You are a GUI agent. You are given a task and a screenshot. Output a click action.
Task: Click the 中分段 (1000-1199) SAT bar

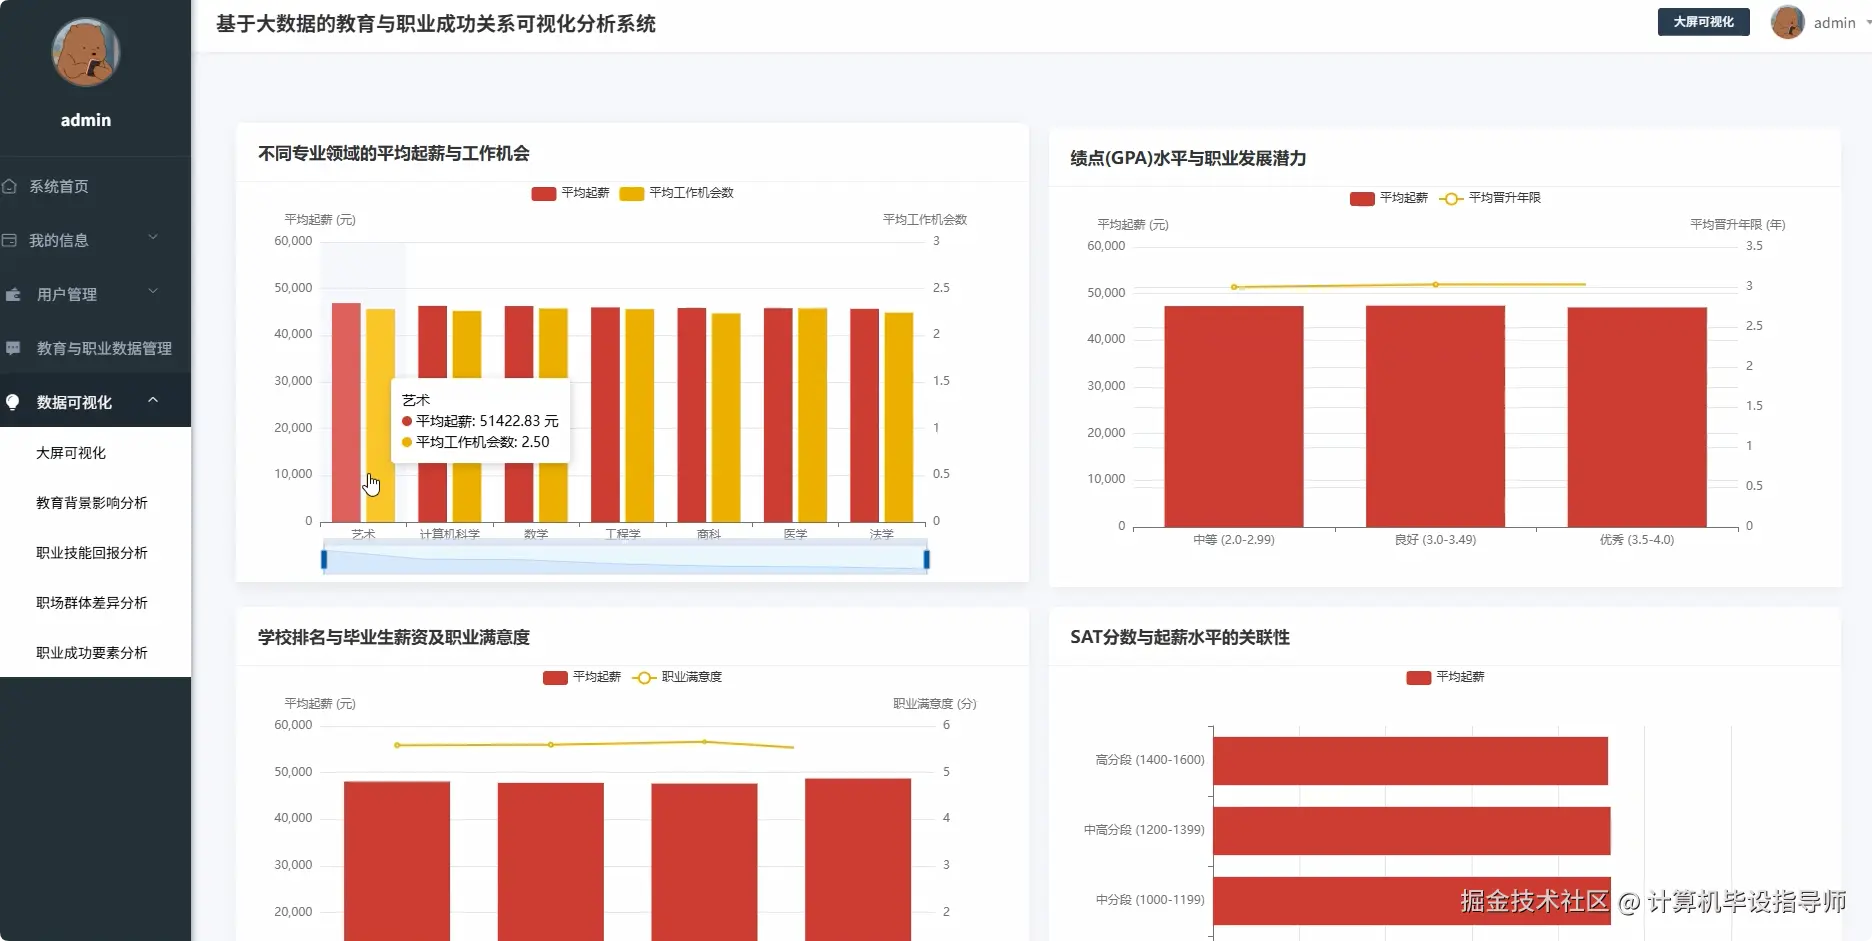[x=1412, y=901]
